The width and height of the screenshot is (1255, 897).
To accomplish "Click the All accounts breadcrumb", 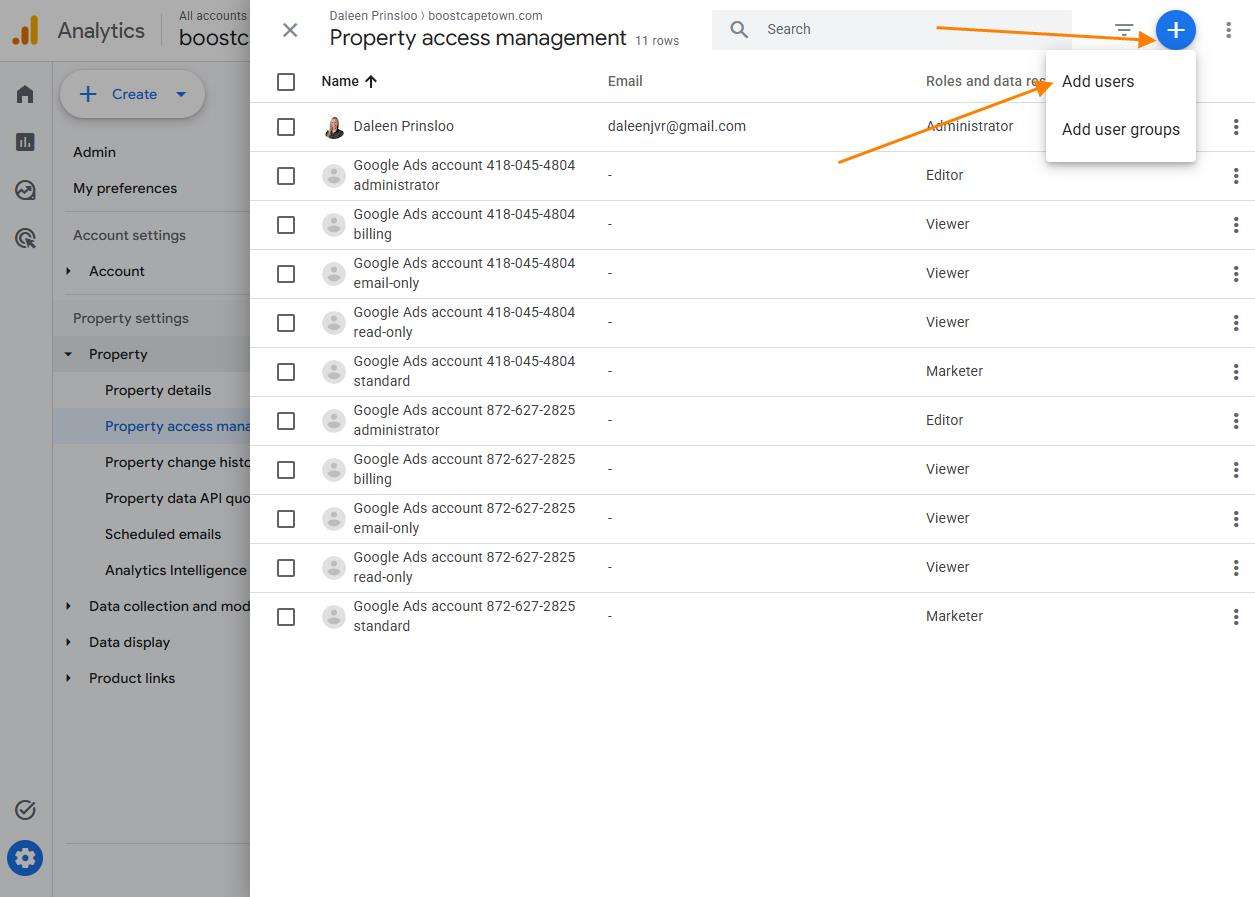I will click(x=212, y=16).
